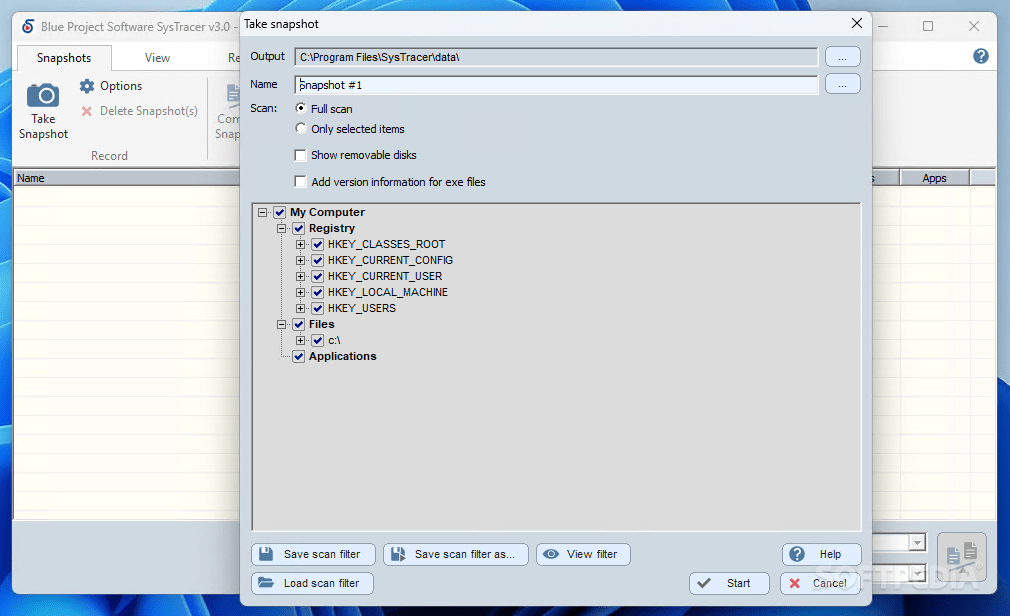Cancel the Take snapshot dialog
The width and height of the screenshot is (1010, 616).
click(x=820, y=583)
